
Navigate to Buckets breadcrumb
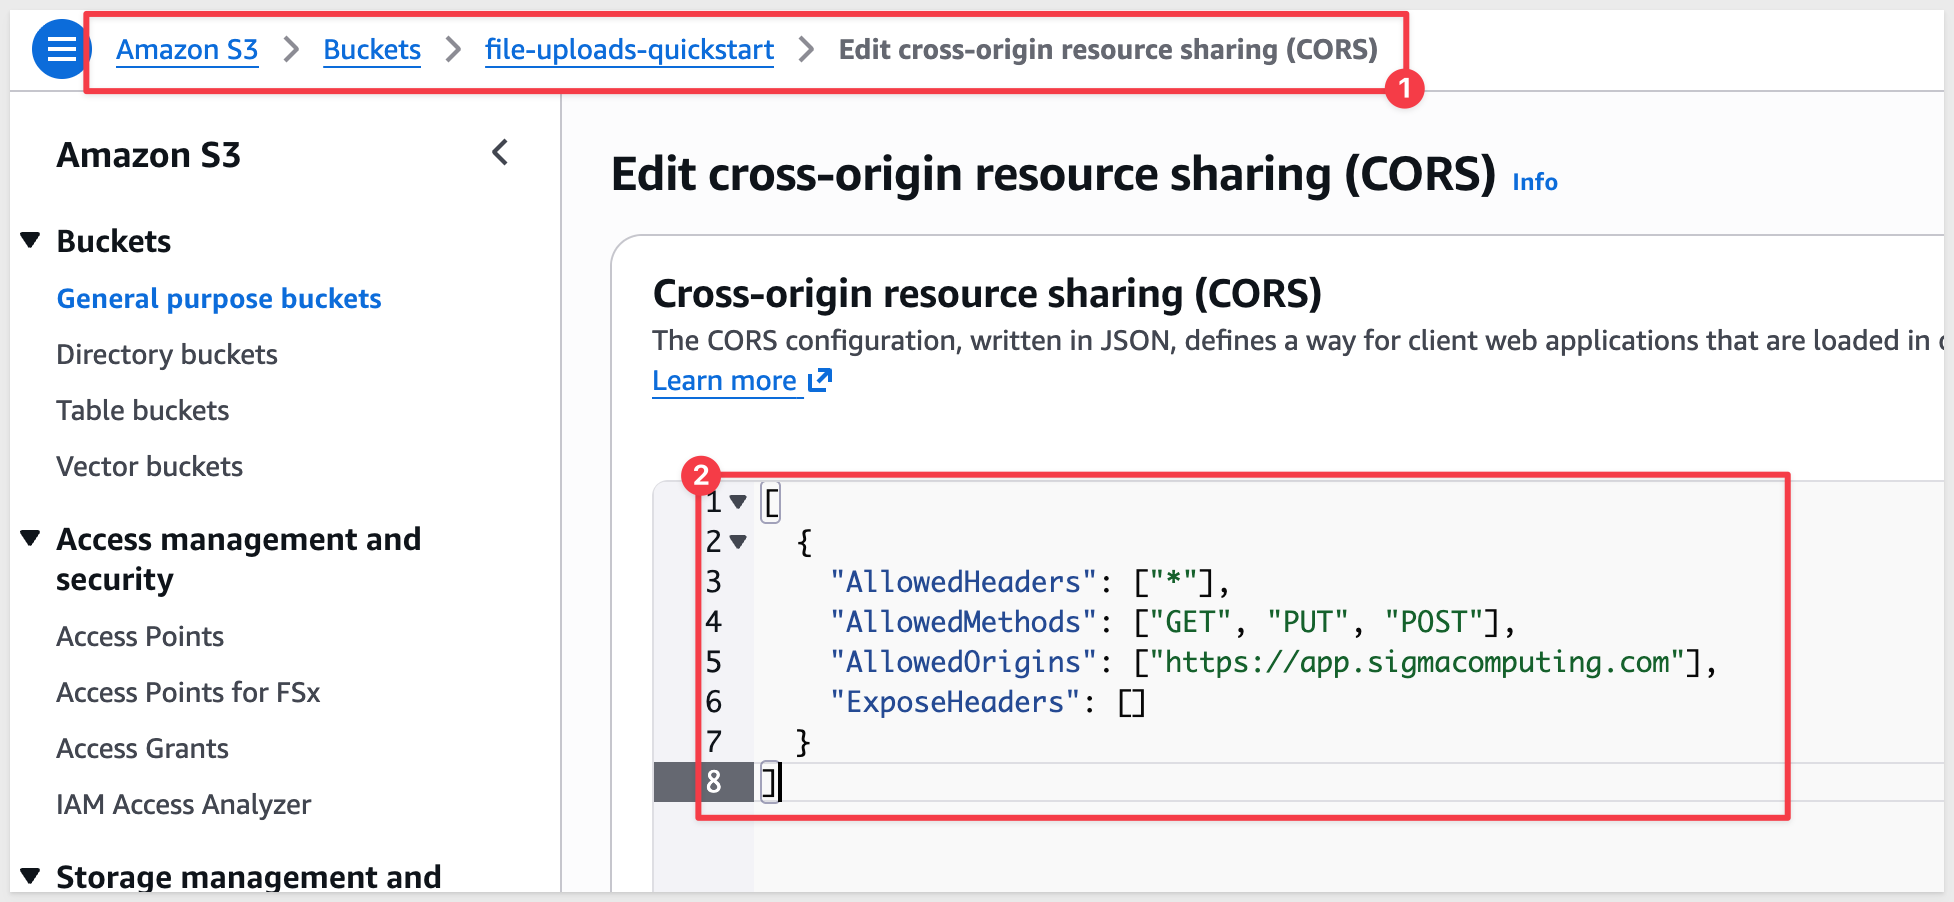pos(372,49)
